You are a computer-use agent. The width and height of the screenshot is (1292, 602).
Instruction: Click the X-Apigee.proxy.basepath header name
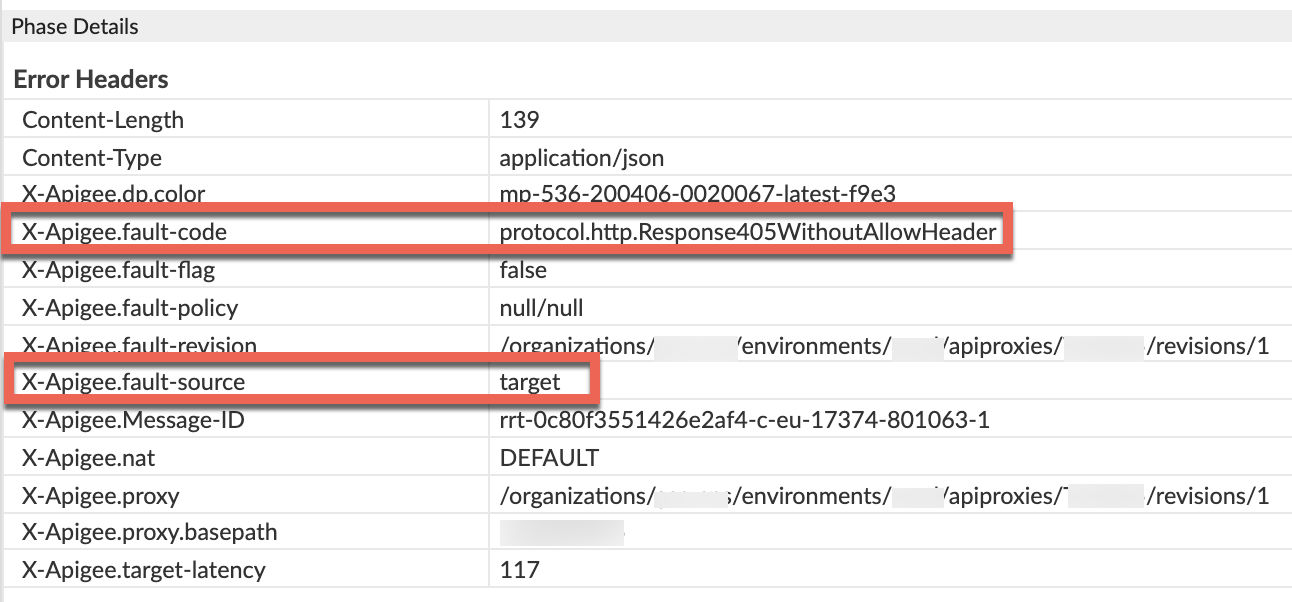[150, 533]
